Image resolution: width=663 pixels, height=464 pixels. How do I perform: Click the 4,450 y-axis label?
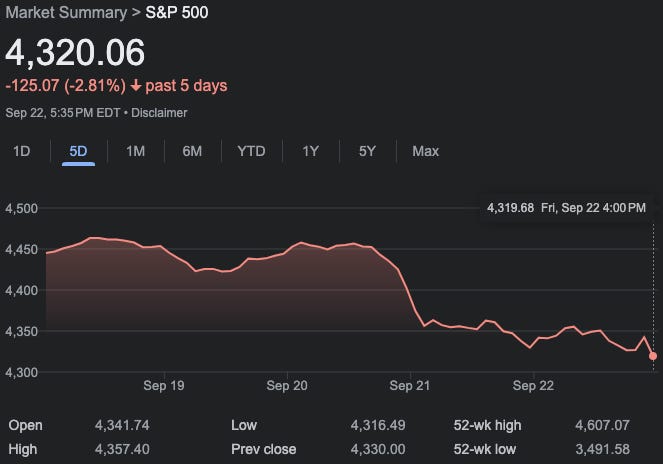point(22,249)
